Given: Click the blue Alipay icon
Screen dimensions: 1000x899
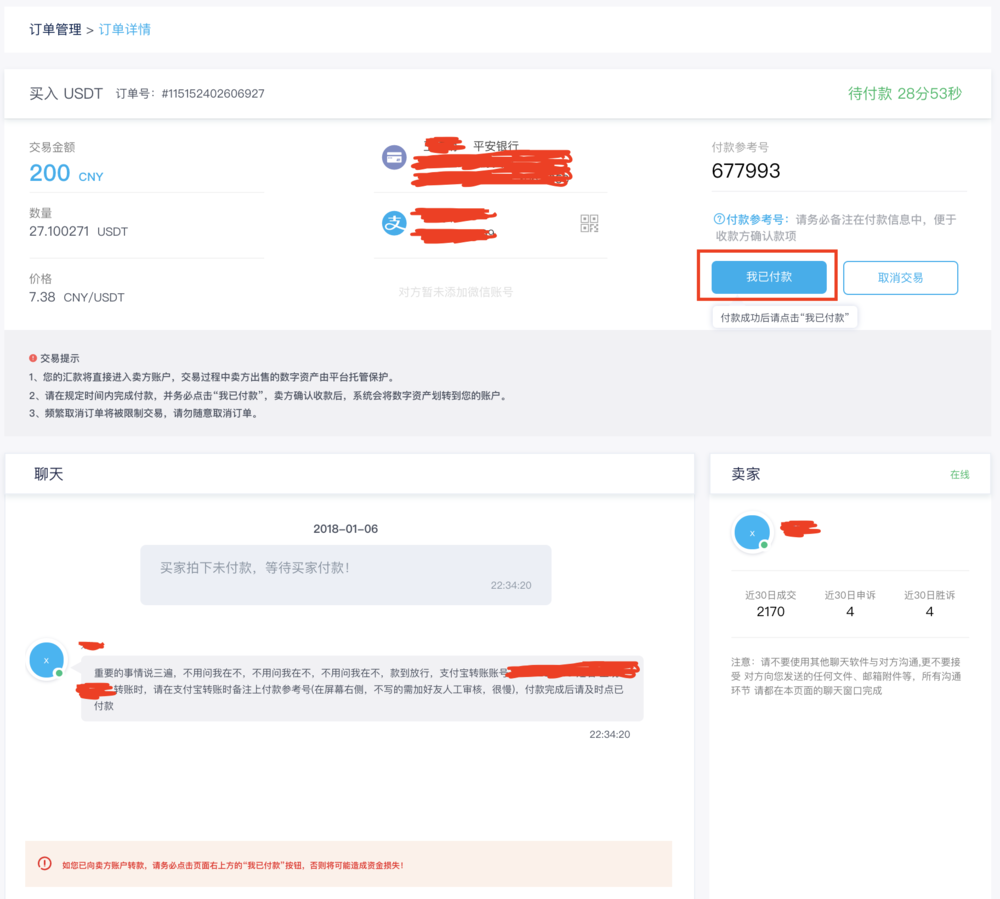Looking at the screenshot, I should click(394, 224).
